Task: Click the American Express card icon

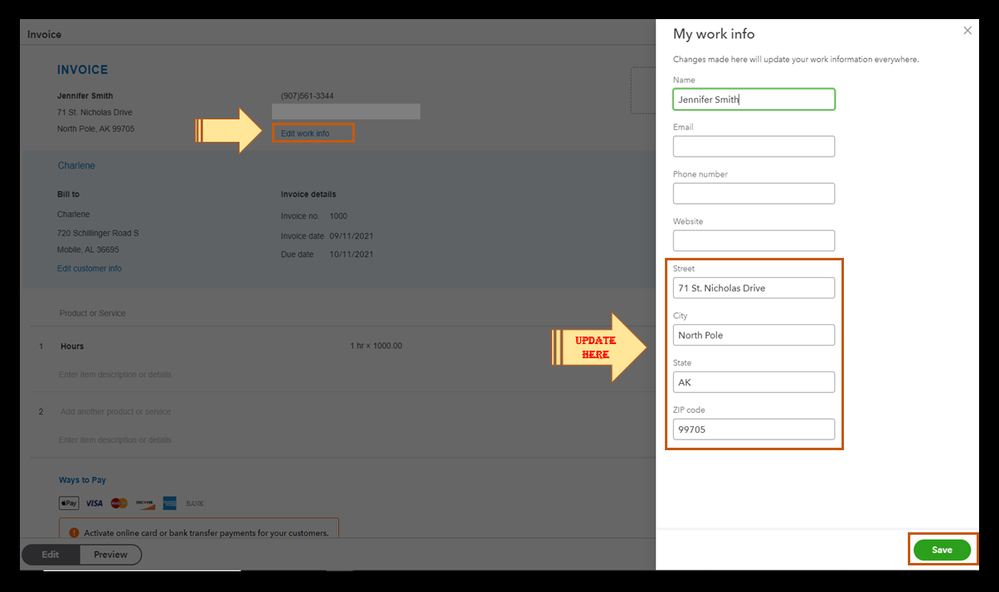Action: [169, 503]
